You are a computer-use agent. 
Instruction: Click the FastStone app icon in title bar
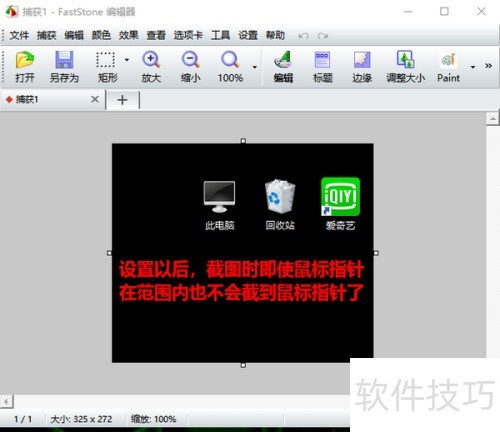pyautogui.click(x=12, y=12)
